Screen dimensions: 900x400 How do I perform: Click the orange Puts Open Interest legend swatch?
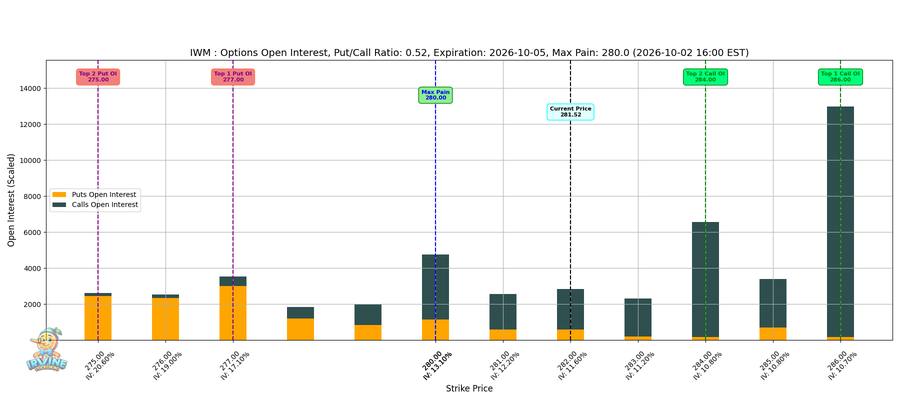click(x=60, y=195)
